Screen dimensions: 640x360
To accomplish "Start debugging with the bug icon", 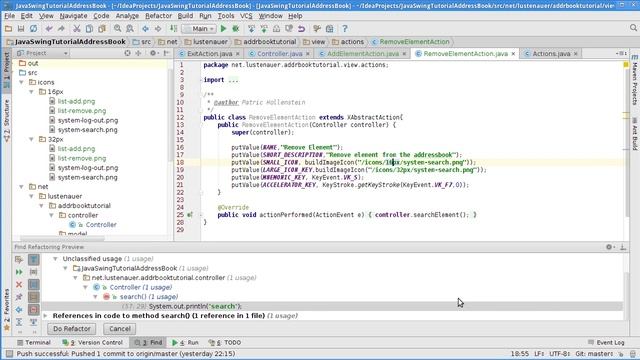I will [x=236, y=29].
